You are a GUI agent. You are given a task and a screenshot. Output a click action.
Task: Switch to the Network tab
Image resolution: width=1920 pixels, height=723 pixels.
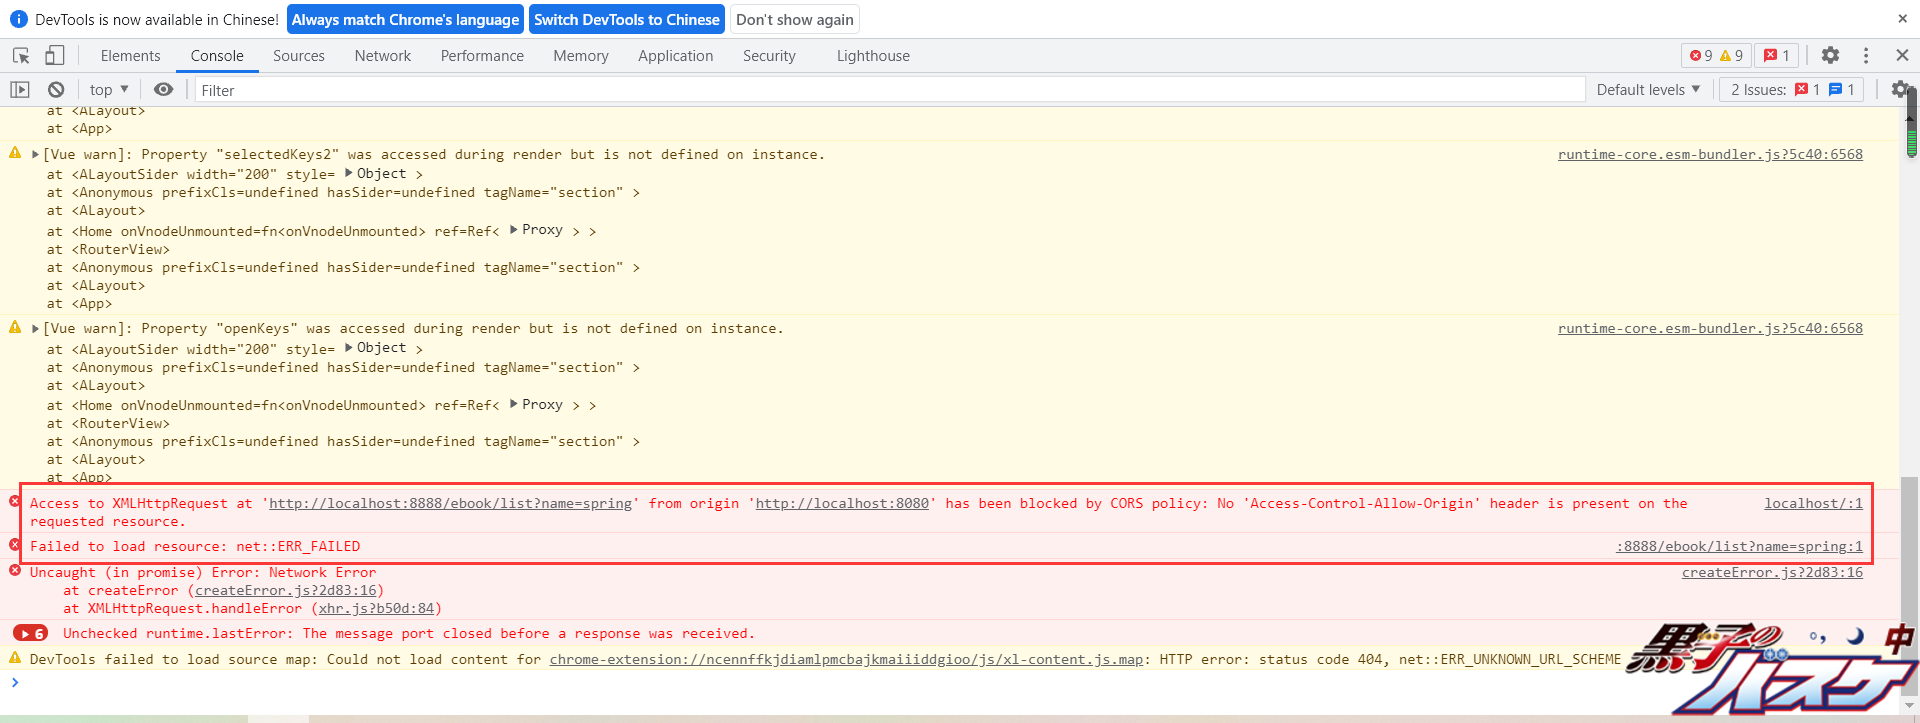coord(383,56)
